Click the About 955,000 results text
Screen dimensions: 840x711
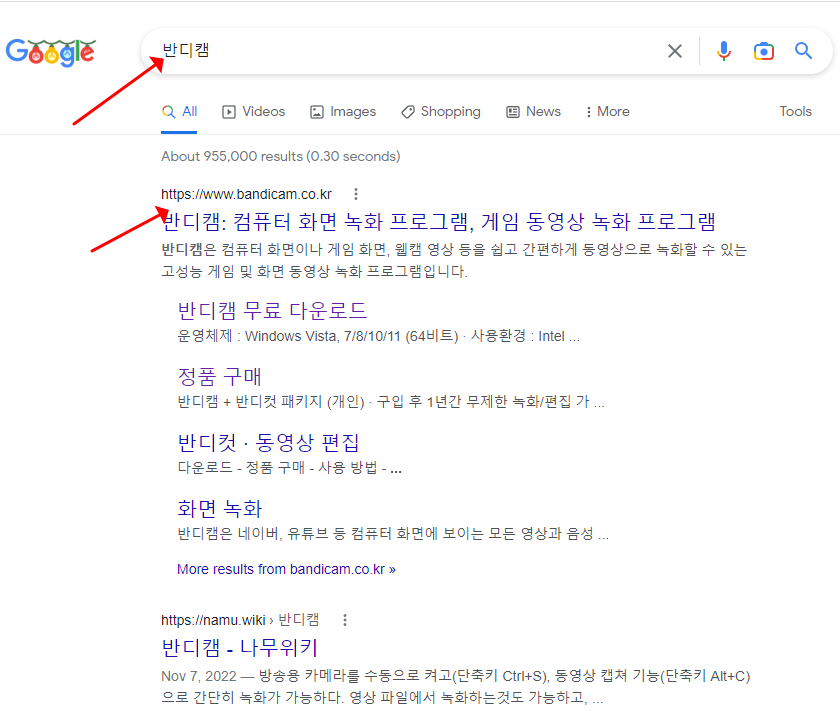pos(281,156)
